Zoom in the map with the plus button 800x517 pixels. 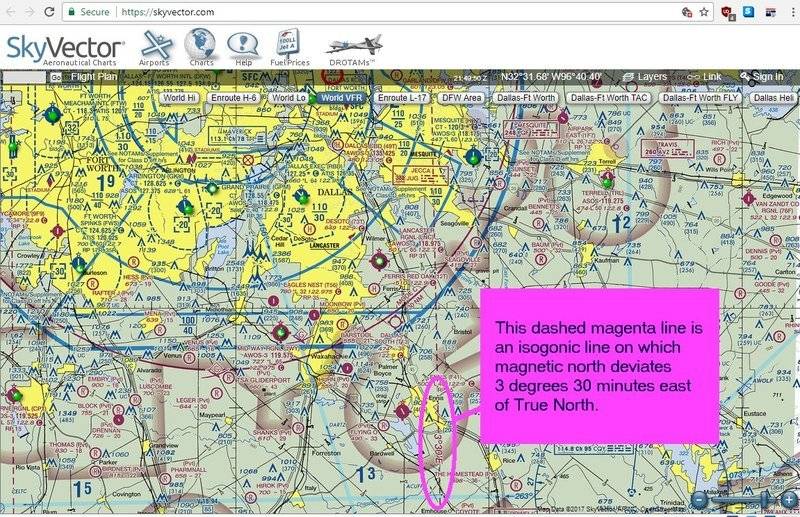click(788, 500)
